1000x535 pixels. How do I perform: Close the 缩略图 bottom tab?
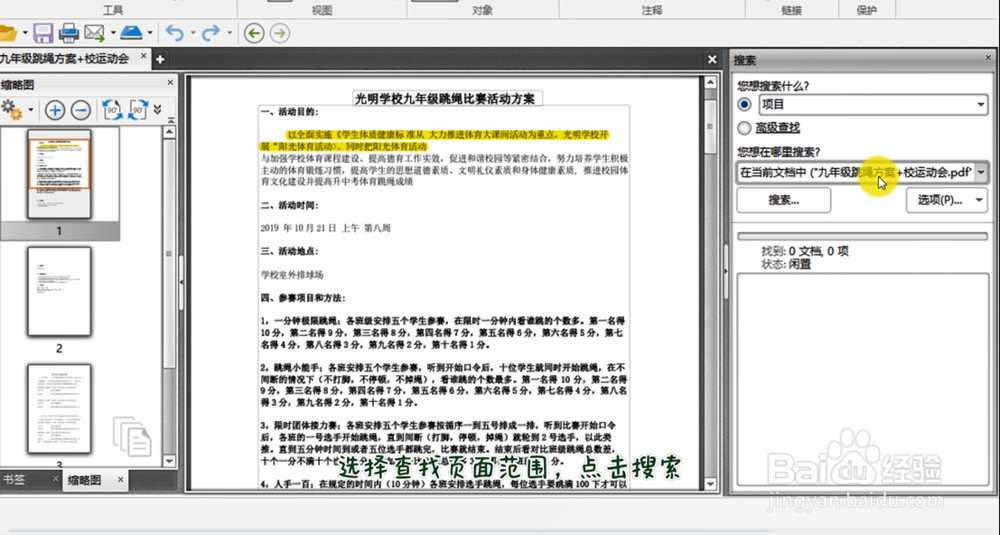coord(120,480)
